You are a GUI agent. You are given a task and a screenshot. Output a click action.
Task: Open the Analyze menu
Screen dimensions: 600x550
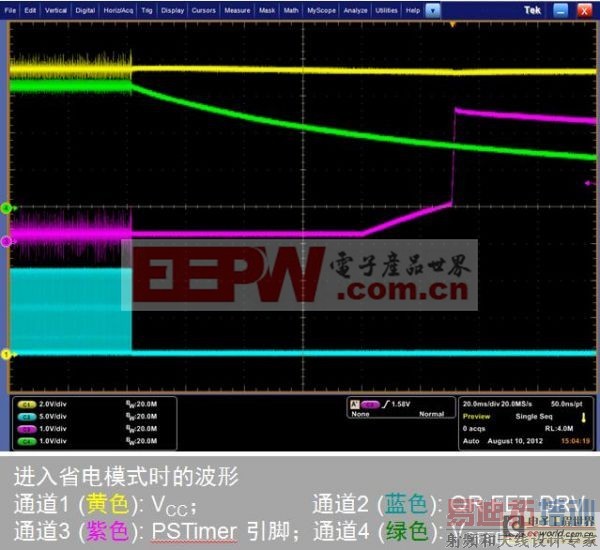coord(355,10)
